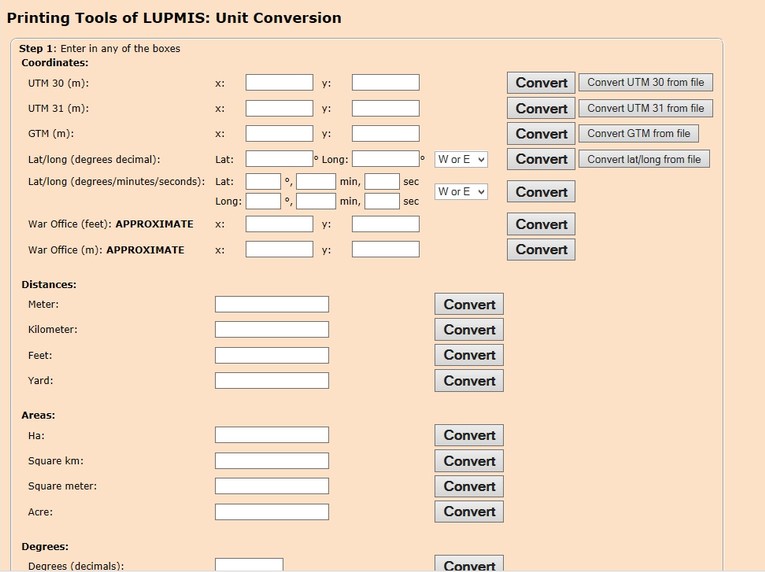Focus decimal Lat input field
This screenshot has height=572, width=765.
[279, 159]
